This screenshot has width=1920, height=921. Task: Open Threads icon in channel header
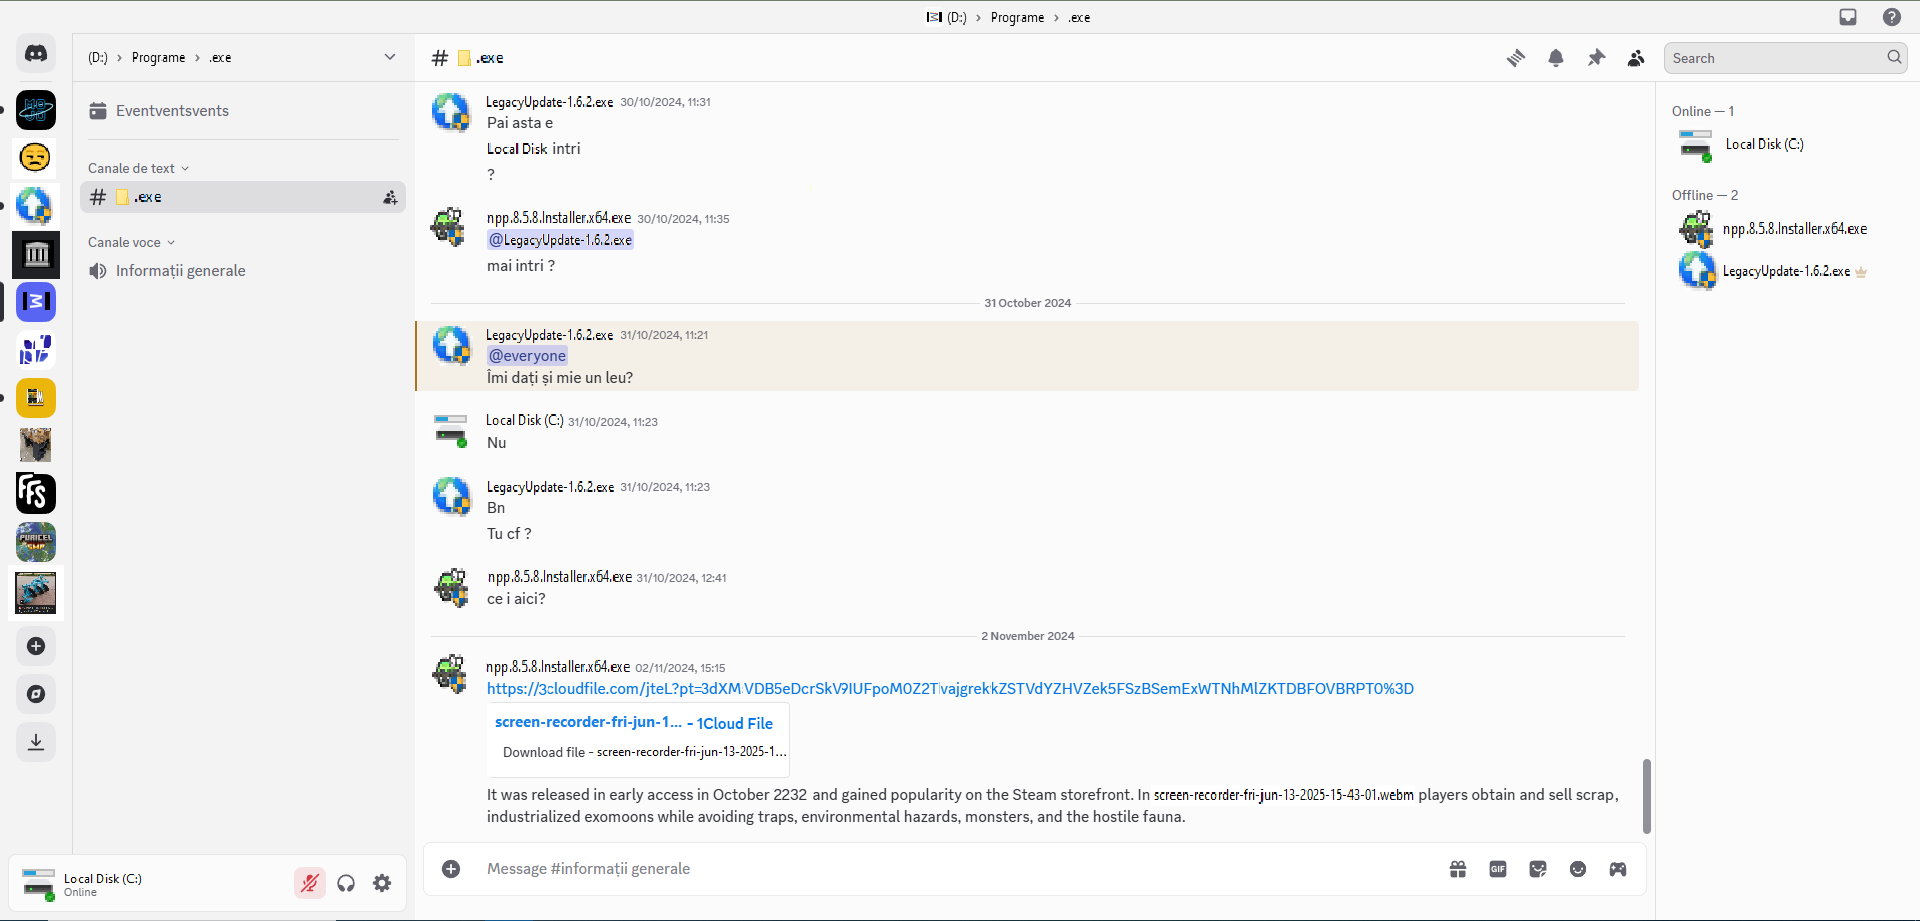click(x=1516, y=58)
